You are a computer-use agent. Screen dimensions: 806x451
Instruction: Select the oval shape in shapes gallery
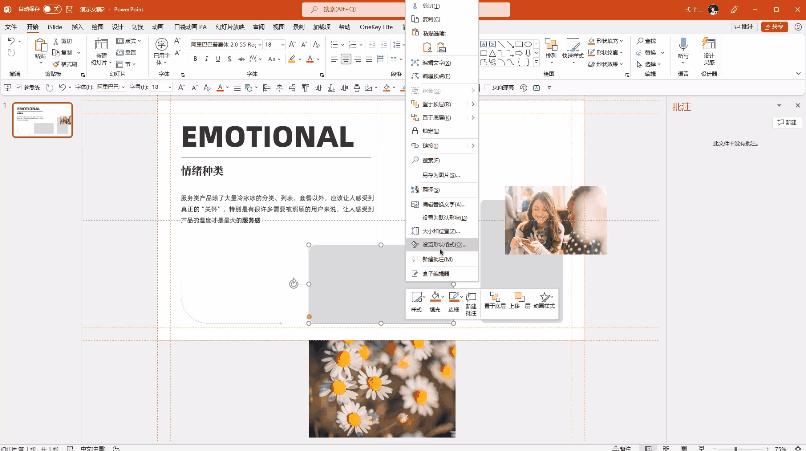[x=528, y=45]
